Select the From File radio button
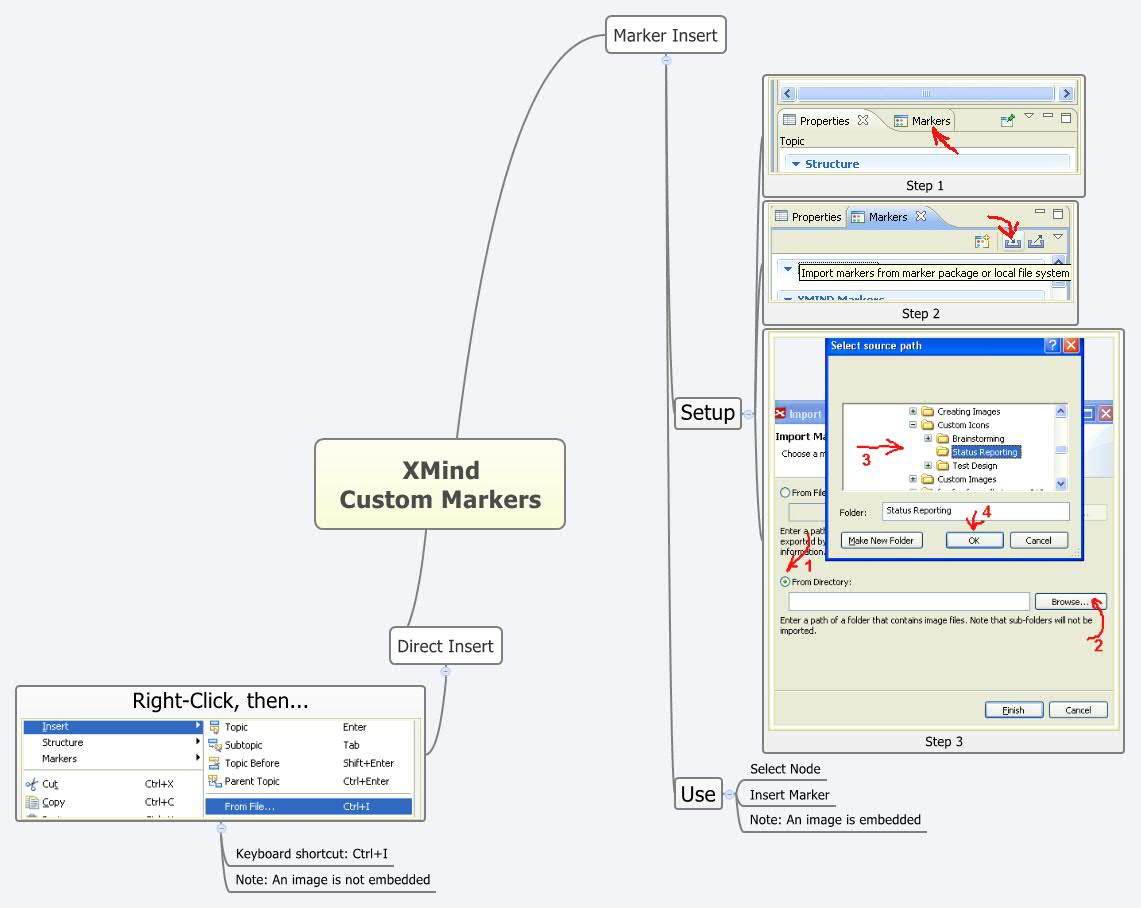This screenshot has height=908, width=1141. (x=785, y=492)
